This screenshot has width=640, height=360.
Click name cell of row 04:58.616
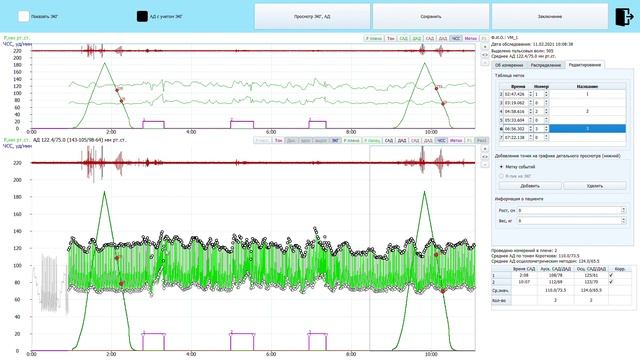pos(587,111)
